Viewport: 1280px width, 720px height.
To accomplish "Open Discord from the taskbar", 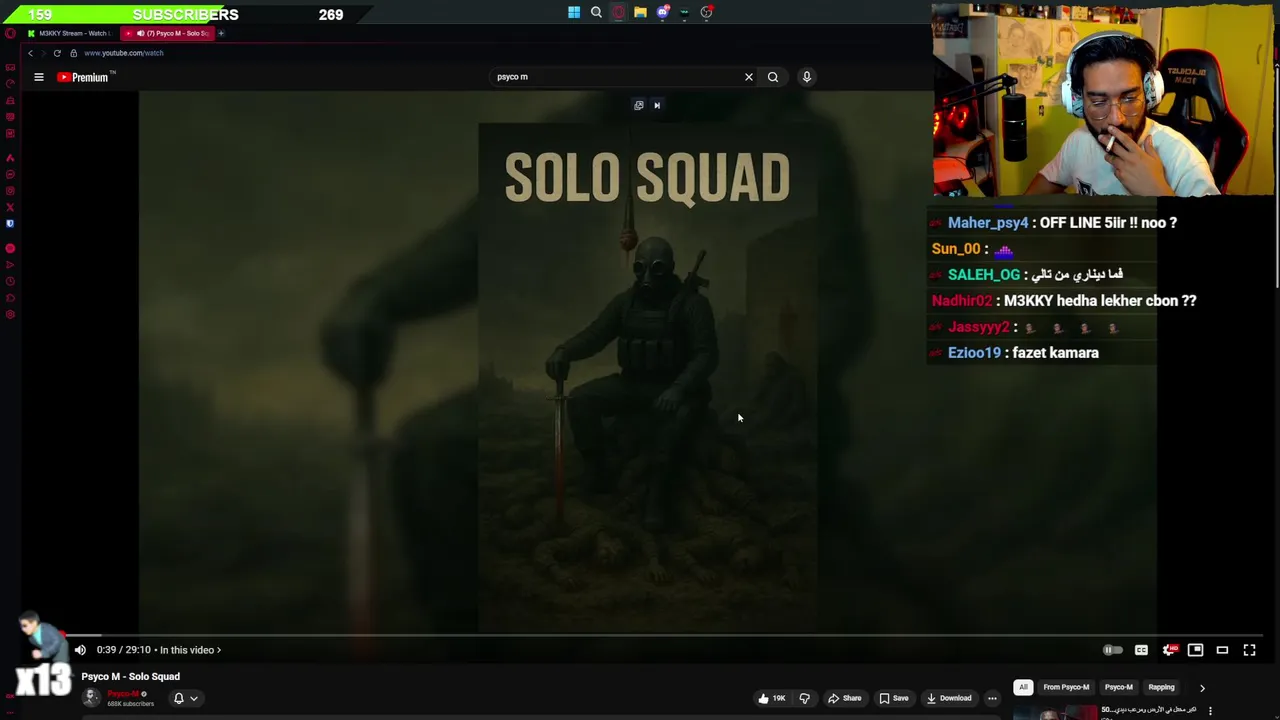I will click(x=662, y=13).
